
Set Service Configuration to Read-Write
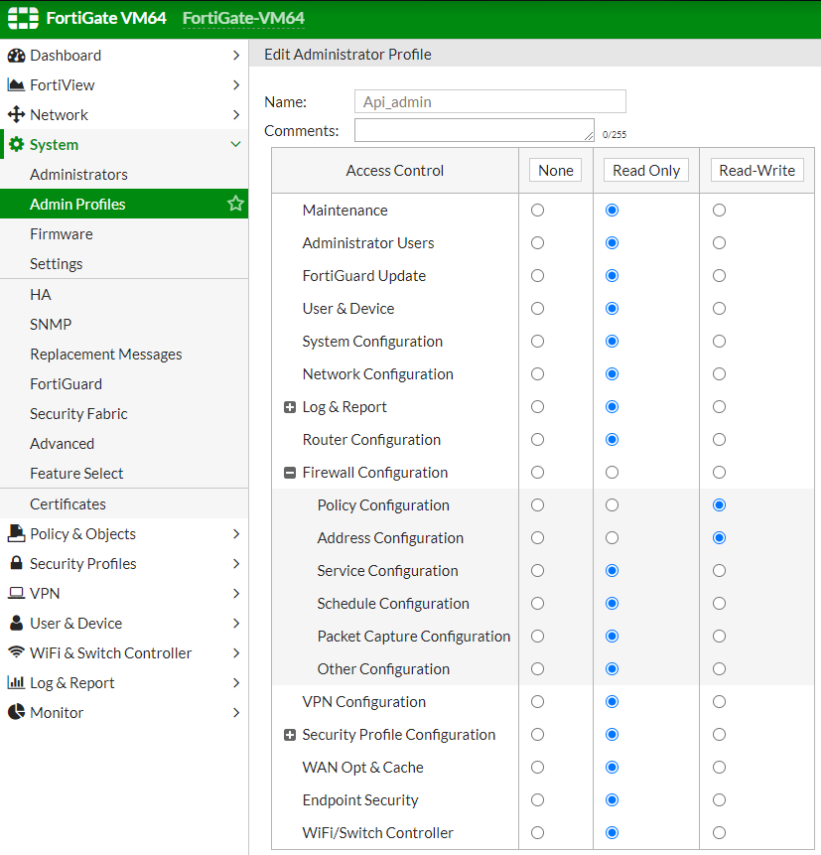click(x=719, y=570)
